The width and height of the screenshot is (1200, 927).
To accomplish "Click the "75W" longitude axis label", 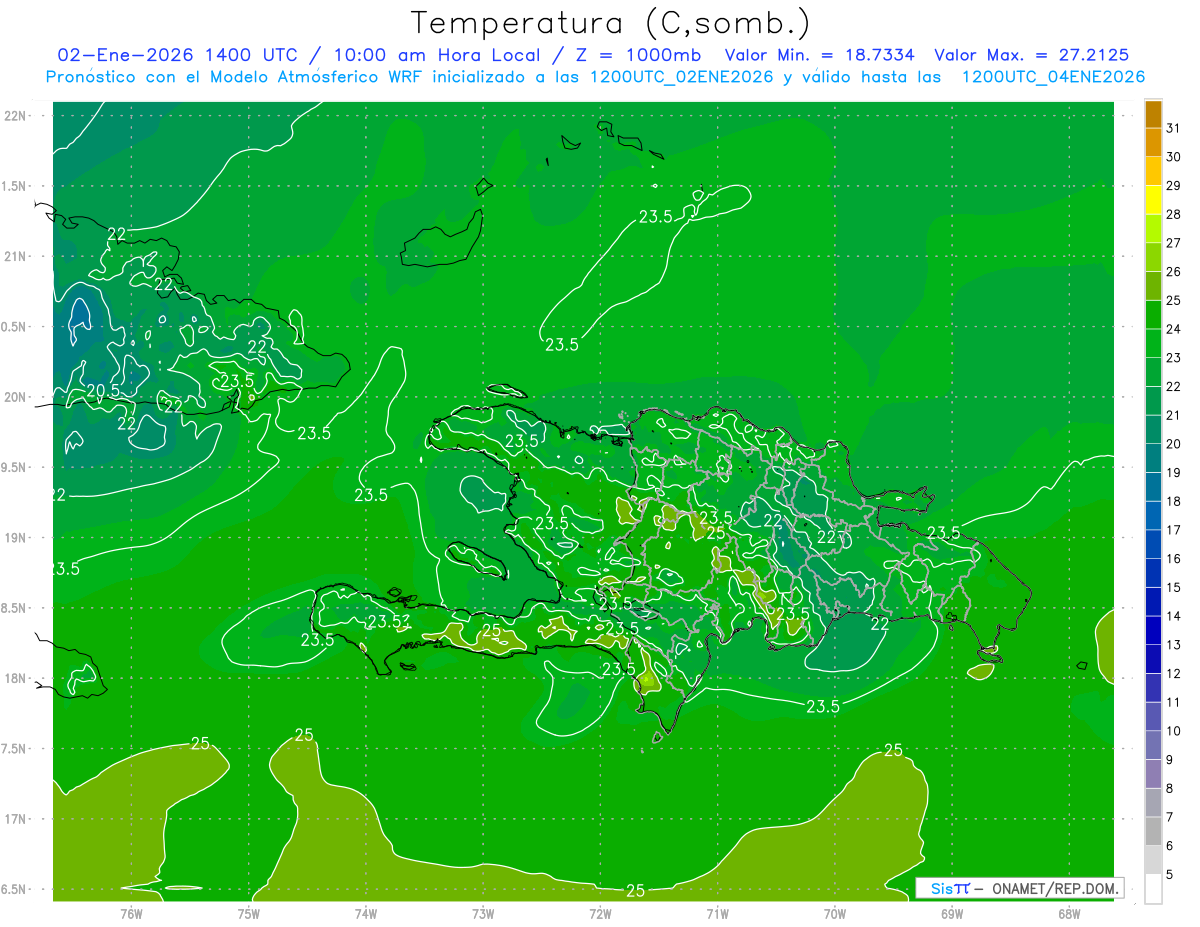I will (248, 913).
